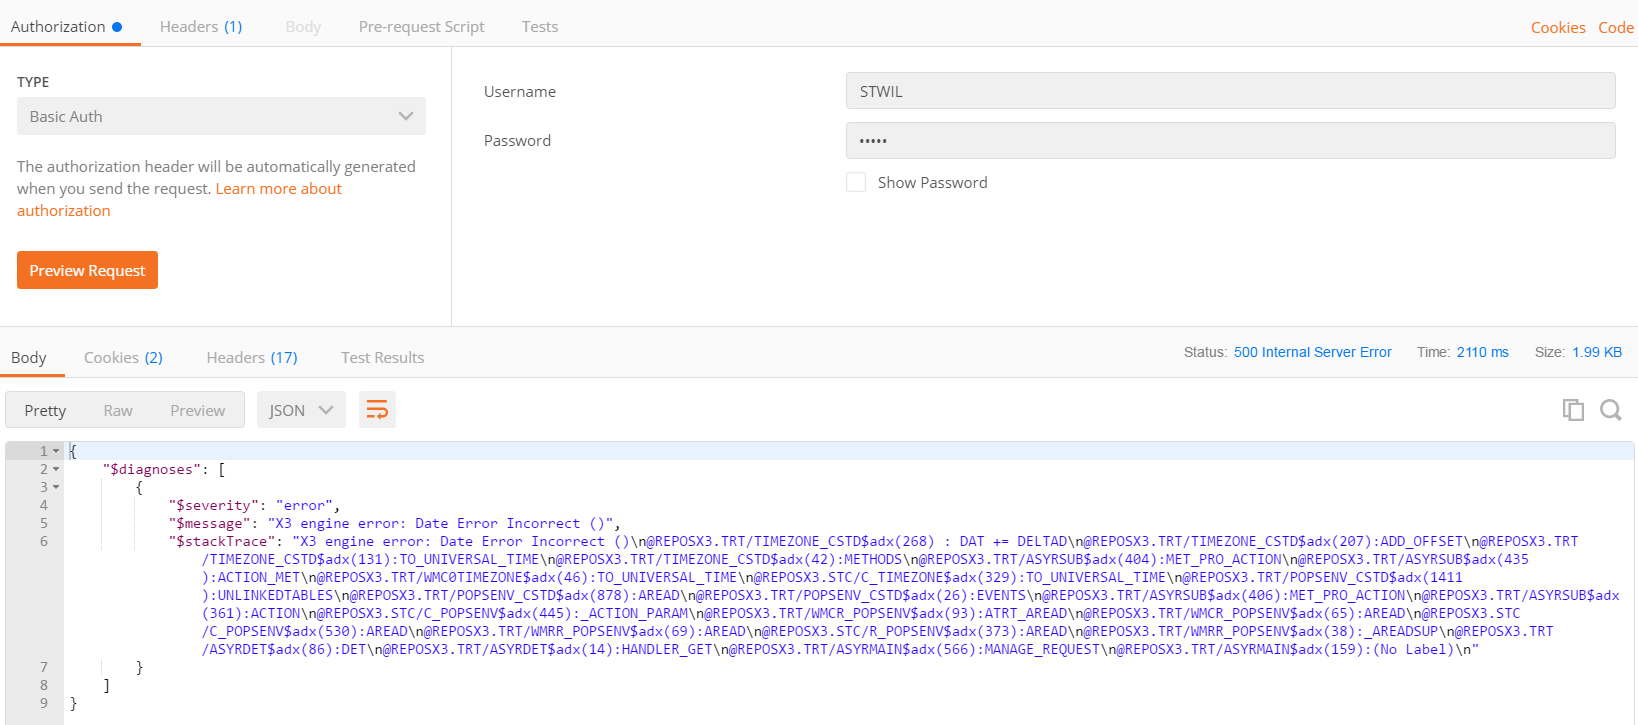
Task: Select the response Body tab
Action: click(29, 358)
